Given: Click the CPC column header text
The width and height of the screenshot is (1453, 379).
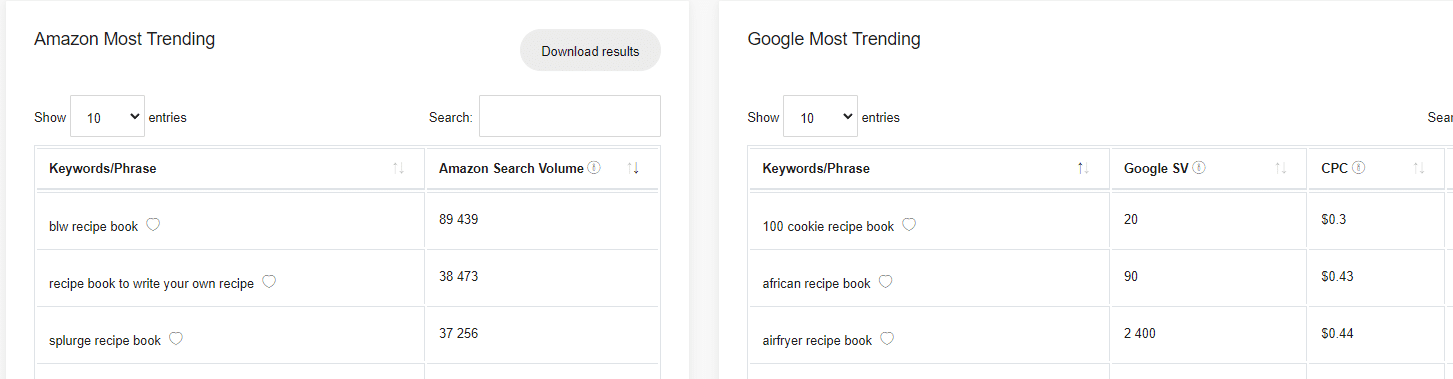Looking at the screenshot, I should [x=1335, y=168].
